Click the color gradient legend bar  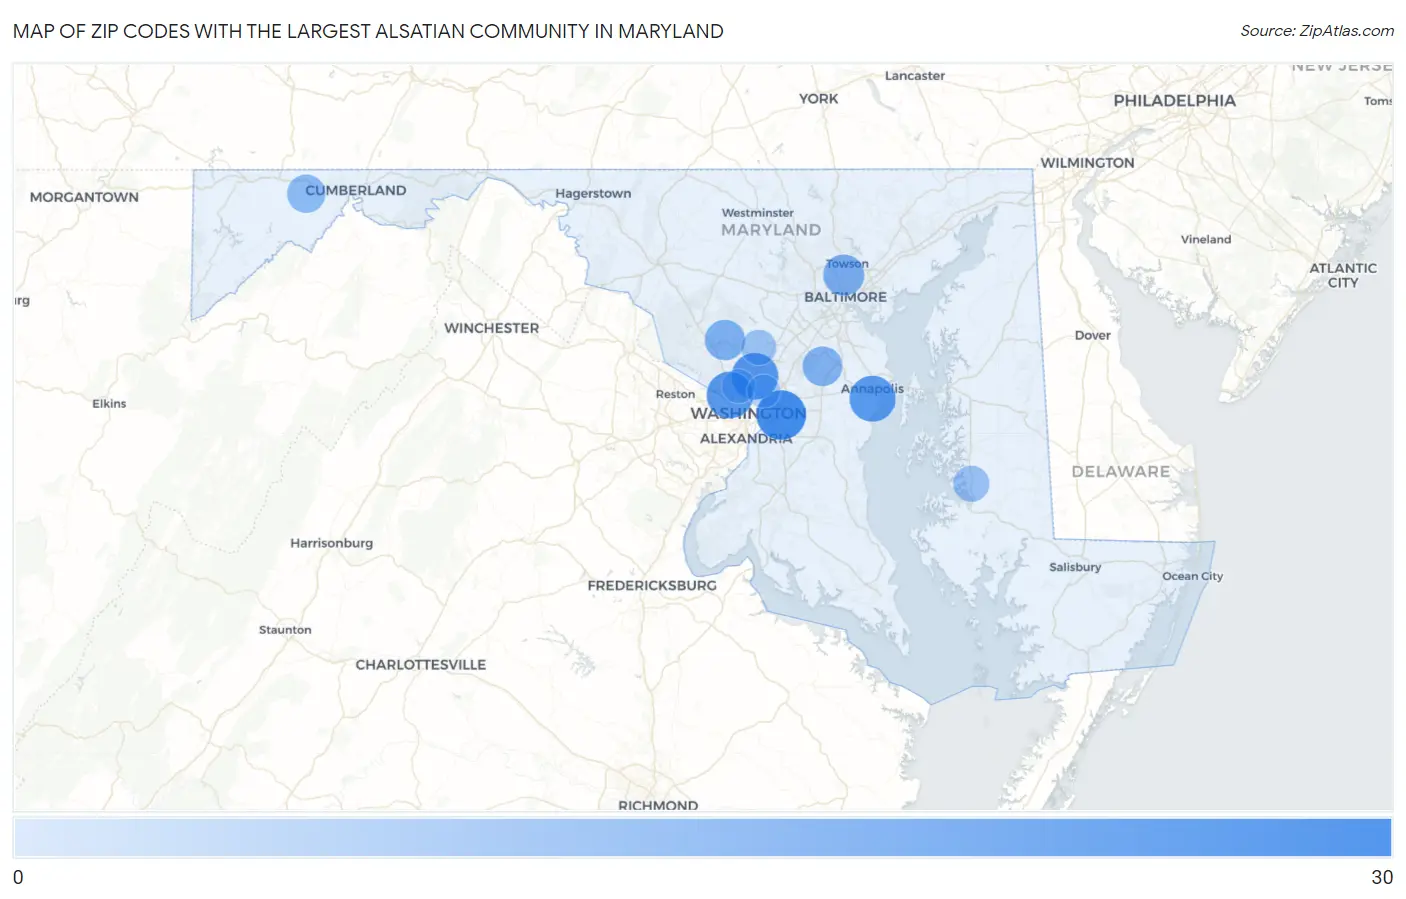click(x=702, y=837)
